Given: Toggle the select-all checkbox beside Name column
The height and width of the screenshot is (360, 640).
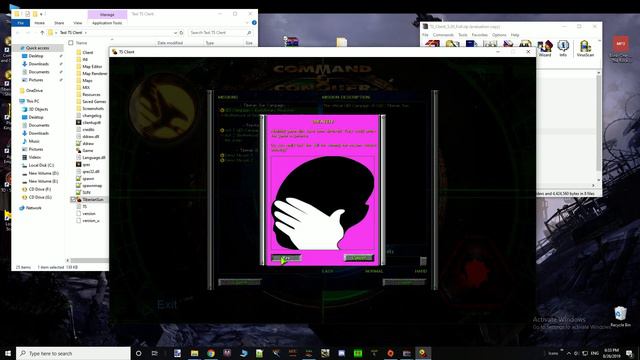Looking at the screenshot, I should coord(71,43).
